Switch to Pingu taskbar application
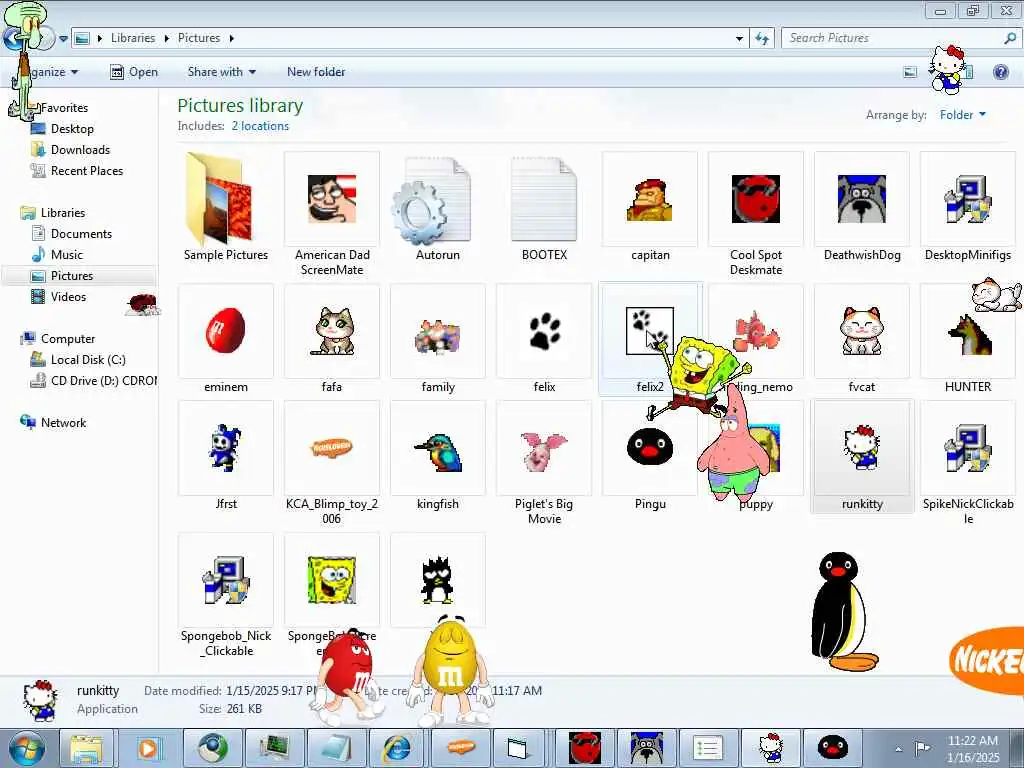 (832, 748)
